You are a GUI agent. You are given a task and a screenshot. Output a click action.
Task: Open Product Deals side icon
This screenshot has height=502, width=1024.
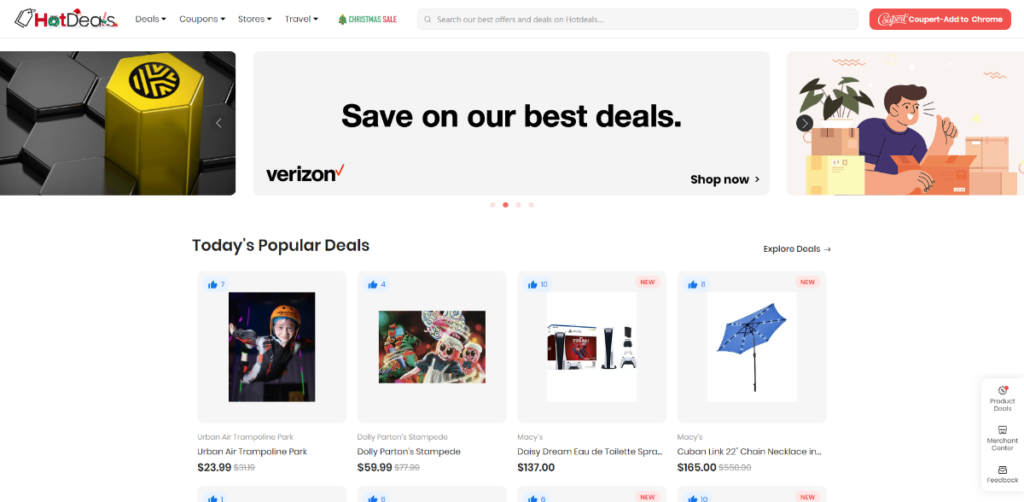click(1002, 398)
